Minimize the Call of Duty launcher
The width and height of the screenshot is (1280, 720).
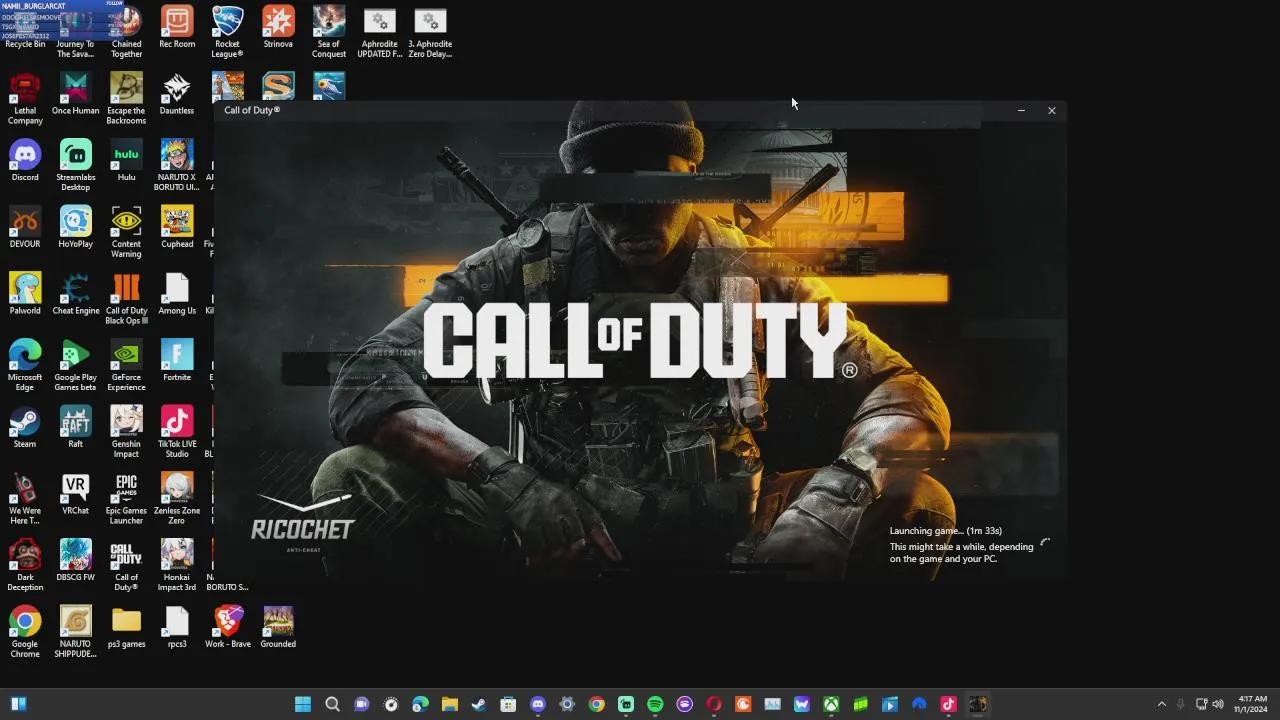pyautogui.click(x=1021, y=110)
